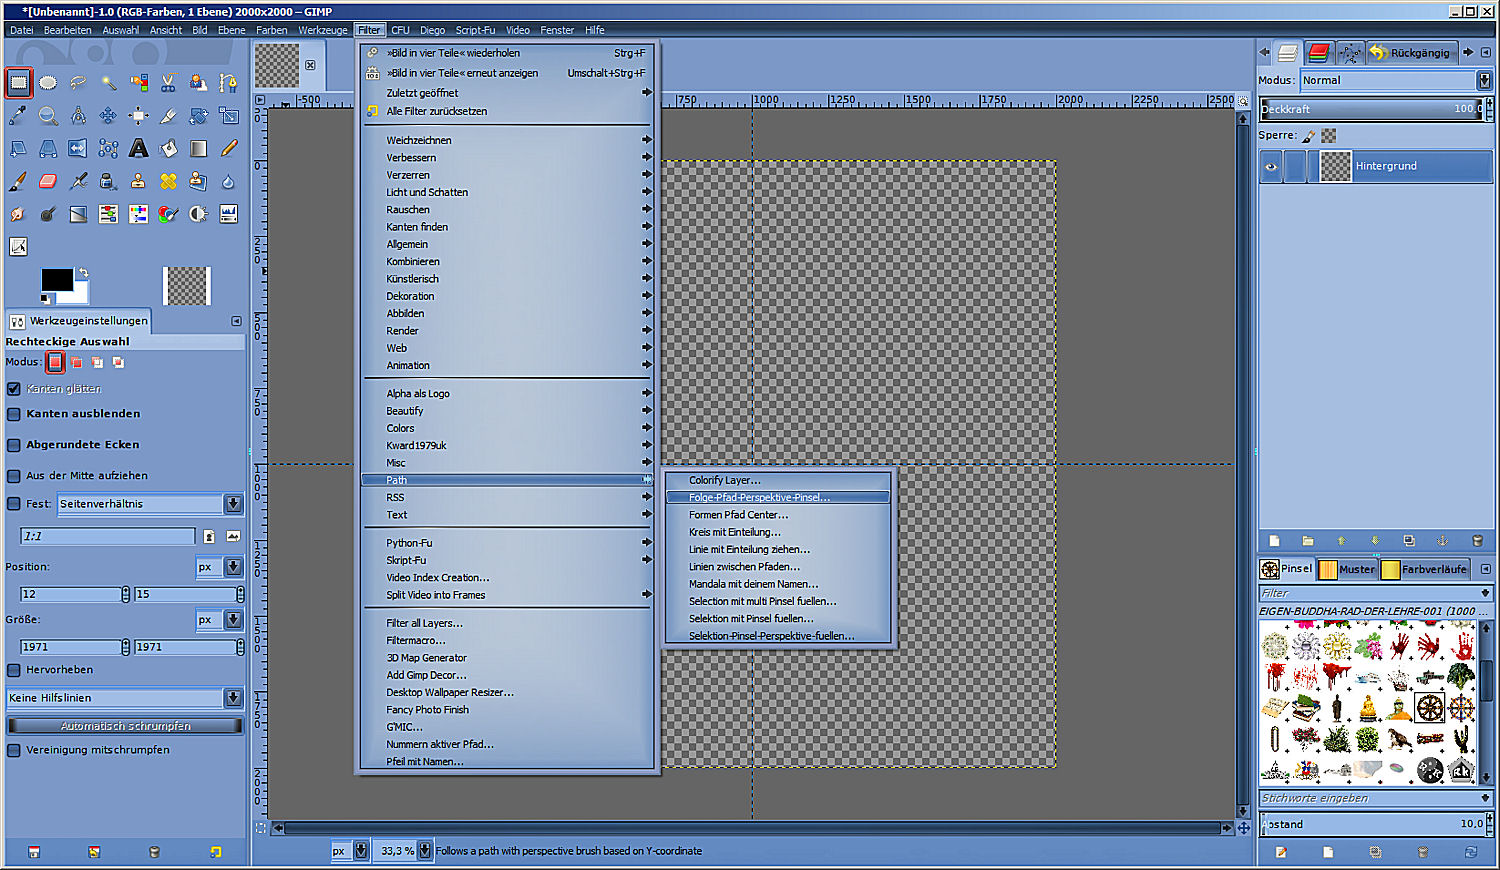Hide the Hintergrund layer eye icon
Image resolution: width=1500 pixels, height=870 pixels.
[x=1271, y=167]
